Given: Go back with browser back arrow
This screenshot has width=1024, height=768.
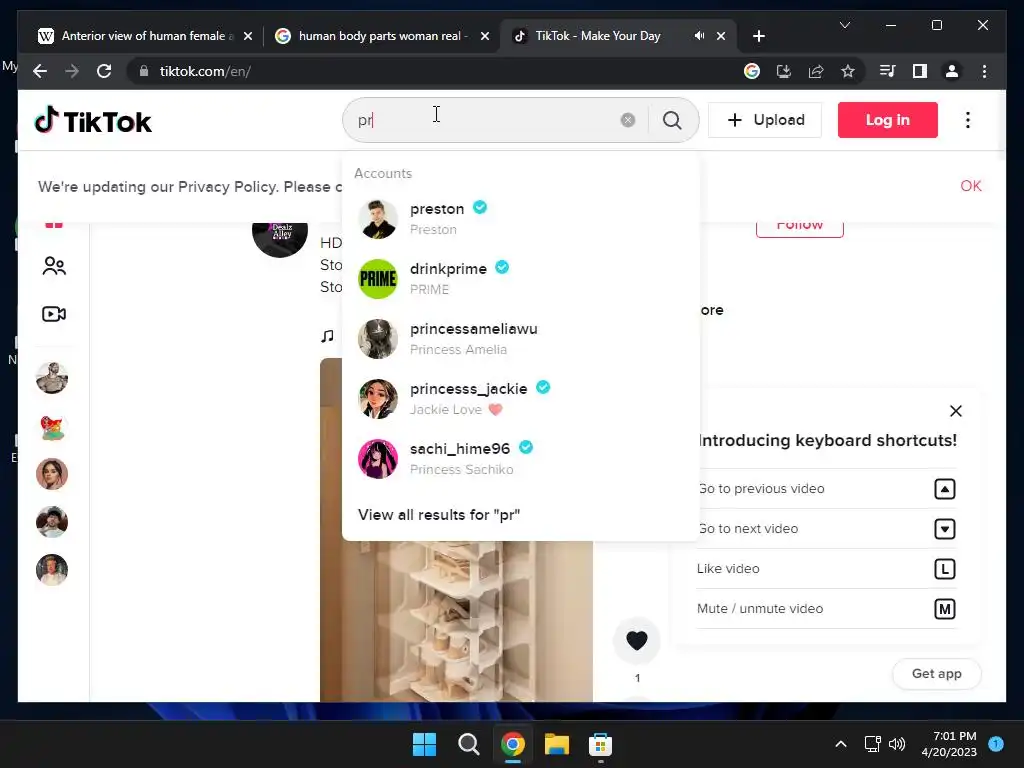Looking at the screenshot, I should point(40,71).
